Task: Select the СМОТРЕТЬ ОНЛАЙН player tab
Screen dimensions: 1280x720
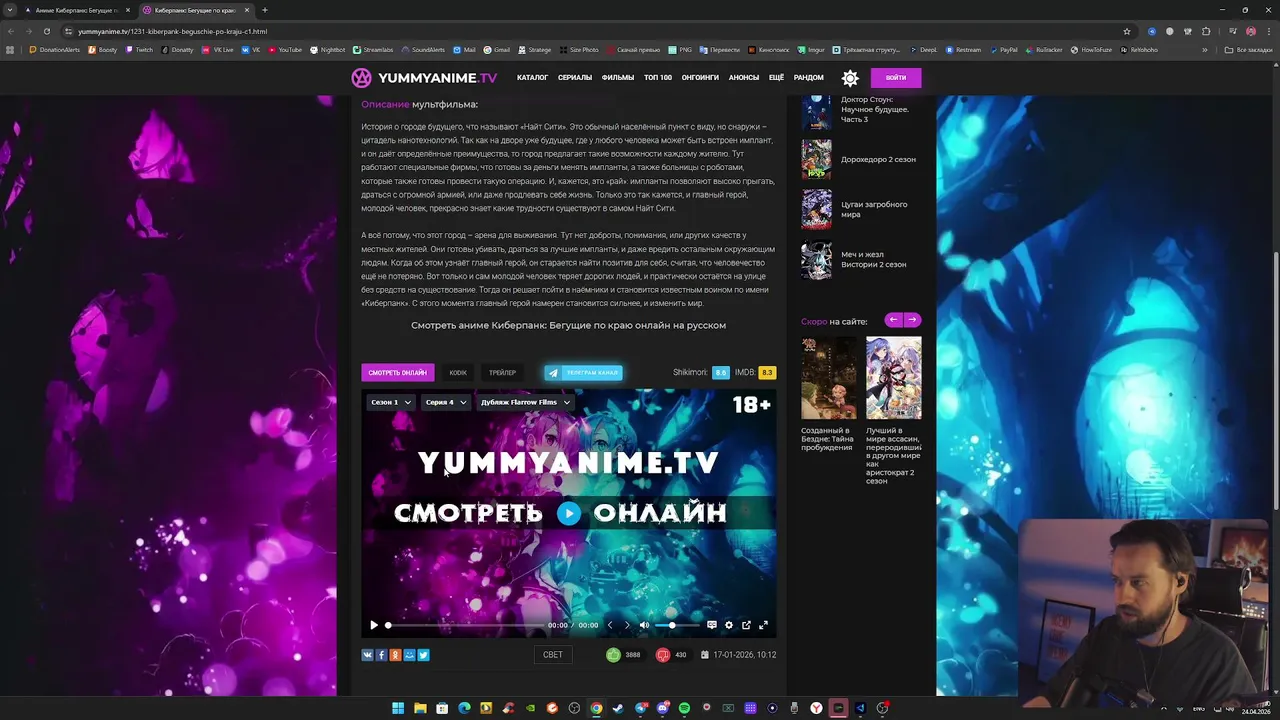Action: pos(398,373)
